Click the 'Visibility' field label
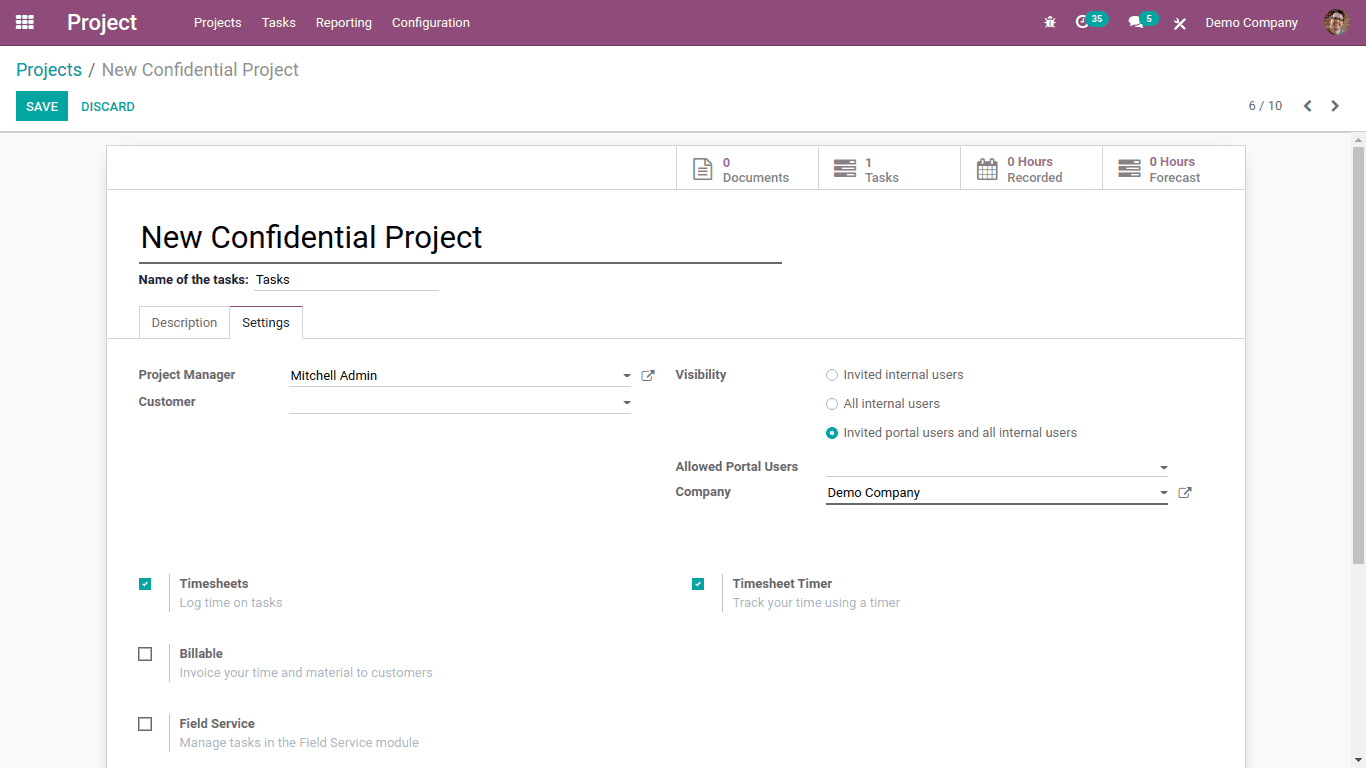This screenshot has height=768, width=1366. pyautogui.click(x=701, y=375)
